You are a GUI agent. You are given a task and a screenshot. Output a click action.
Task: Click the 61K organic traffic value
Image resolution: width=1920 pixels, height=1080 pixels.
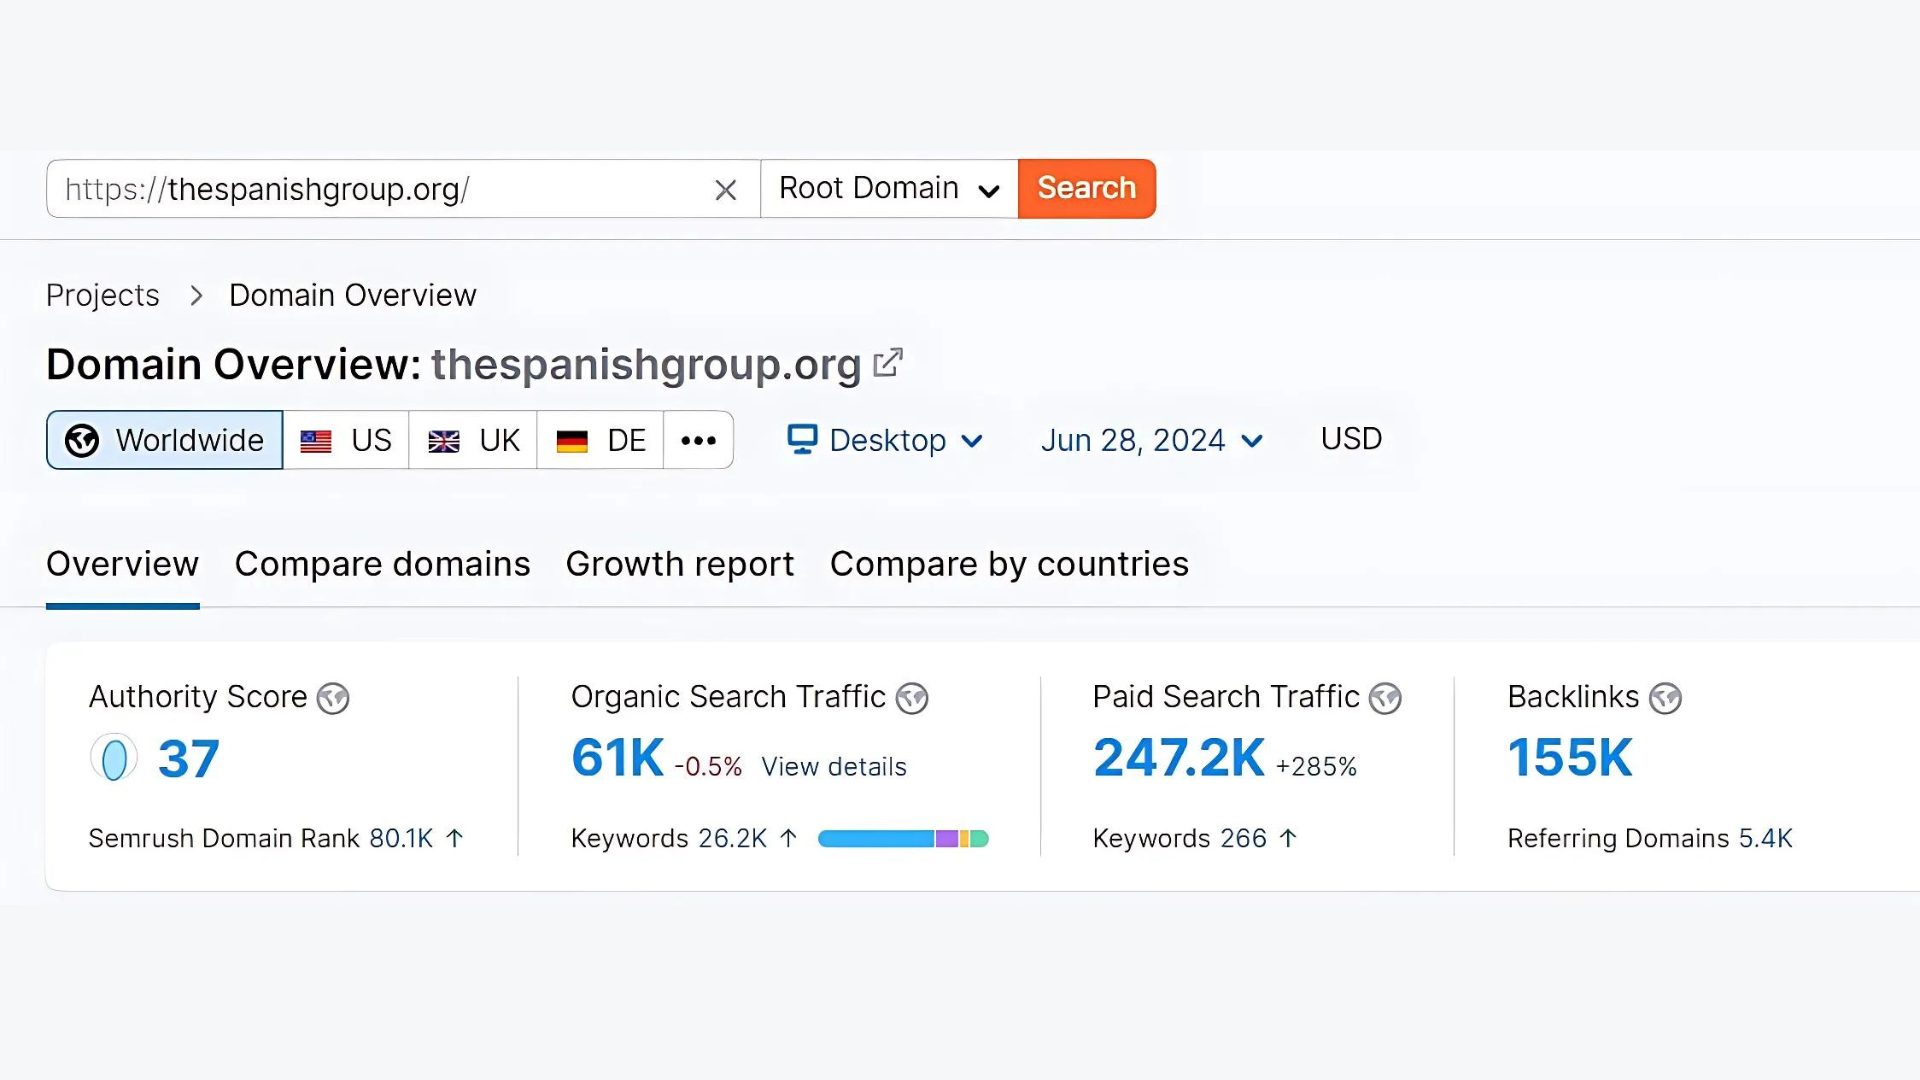click(617, 758)
